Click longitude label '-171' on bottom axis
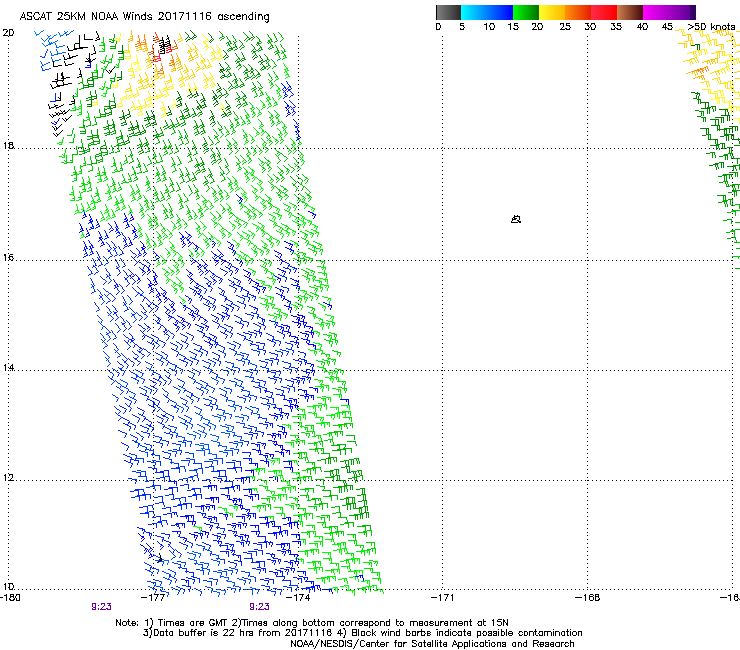740x650 pixels. [443, 598]
